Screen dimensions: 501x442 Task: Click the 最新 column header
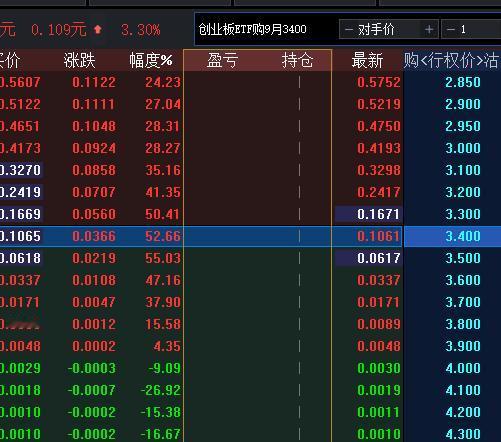tap(367, 61)
